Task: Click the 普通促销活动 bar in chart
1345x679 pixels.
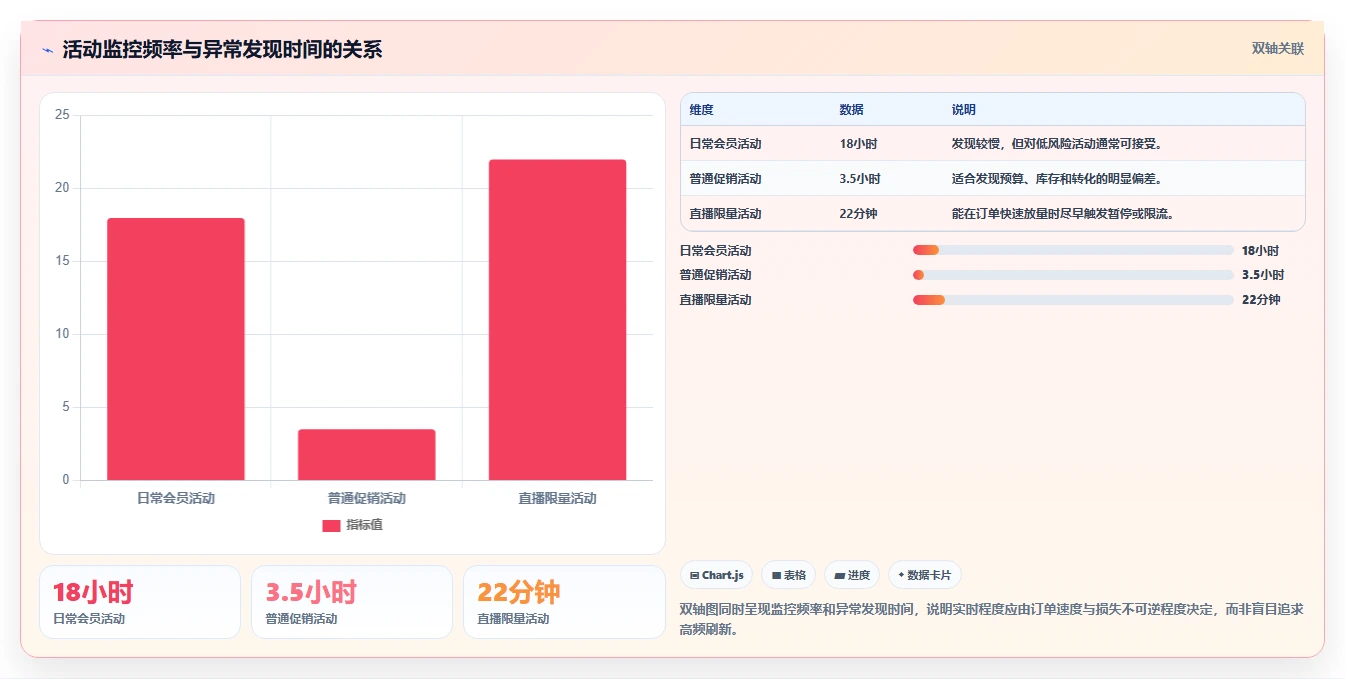Action: pyautogui.click(x=366, y=455)
